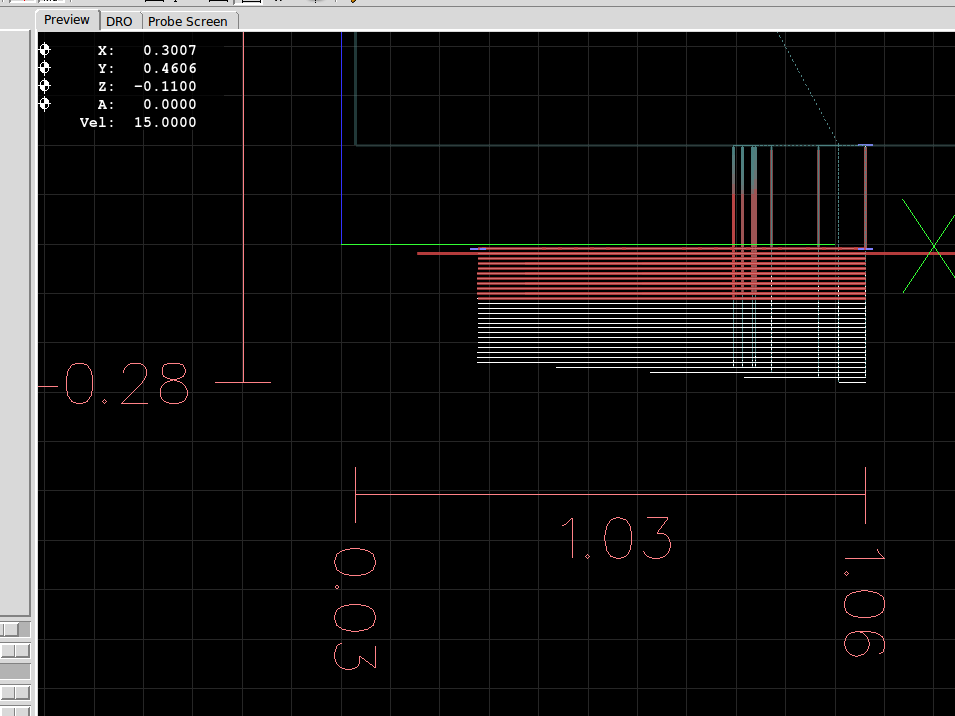Click the 1.03 width dimension label

click(615, 538)
